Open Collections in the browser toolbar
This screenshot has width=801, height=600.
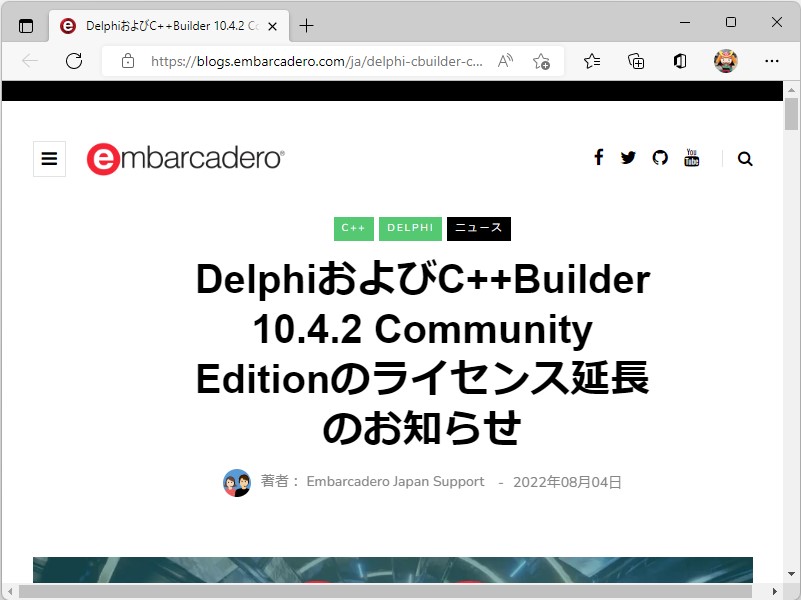point(636,61)
